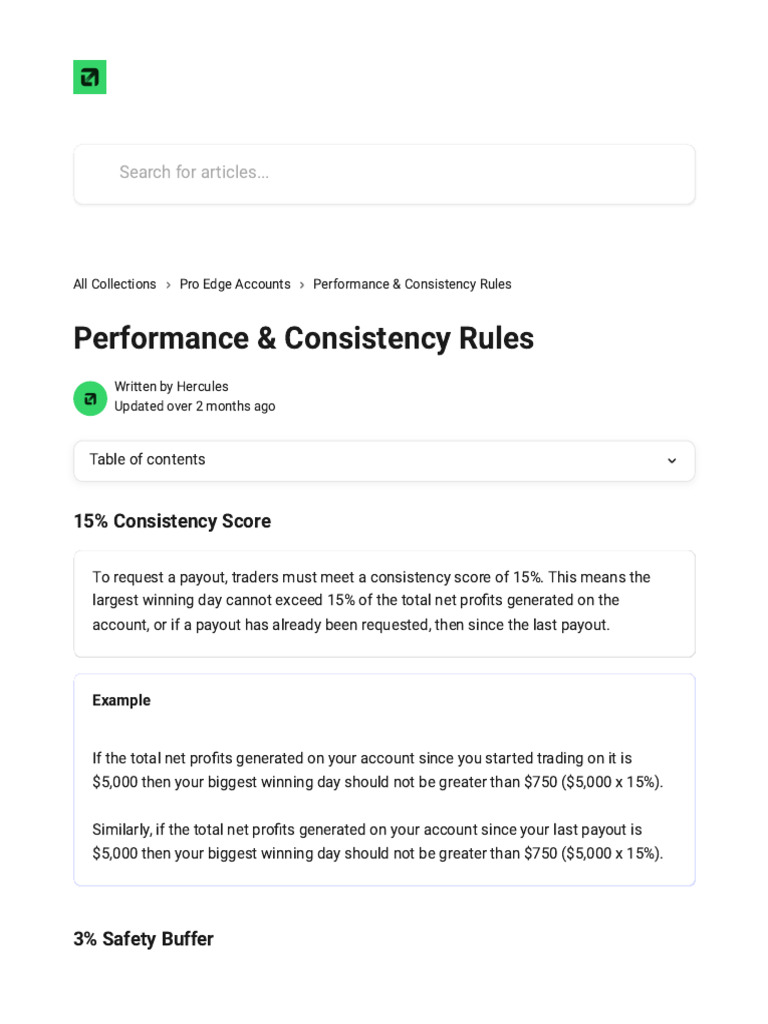Screen dimensions: 768x1024
Task: Jump to the 15% Consistency Score heading
Action: (172, 521)
